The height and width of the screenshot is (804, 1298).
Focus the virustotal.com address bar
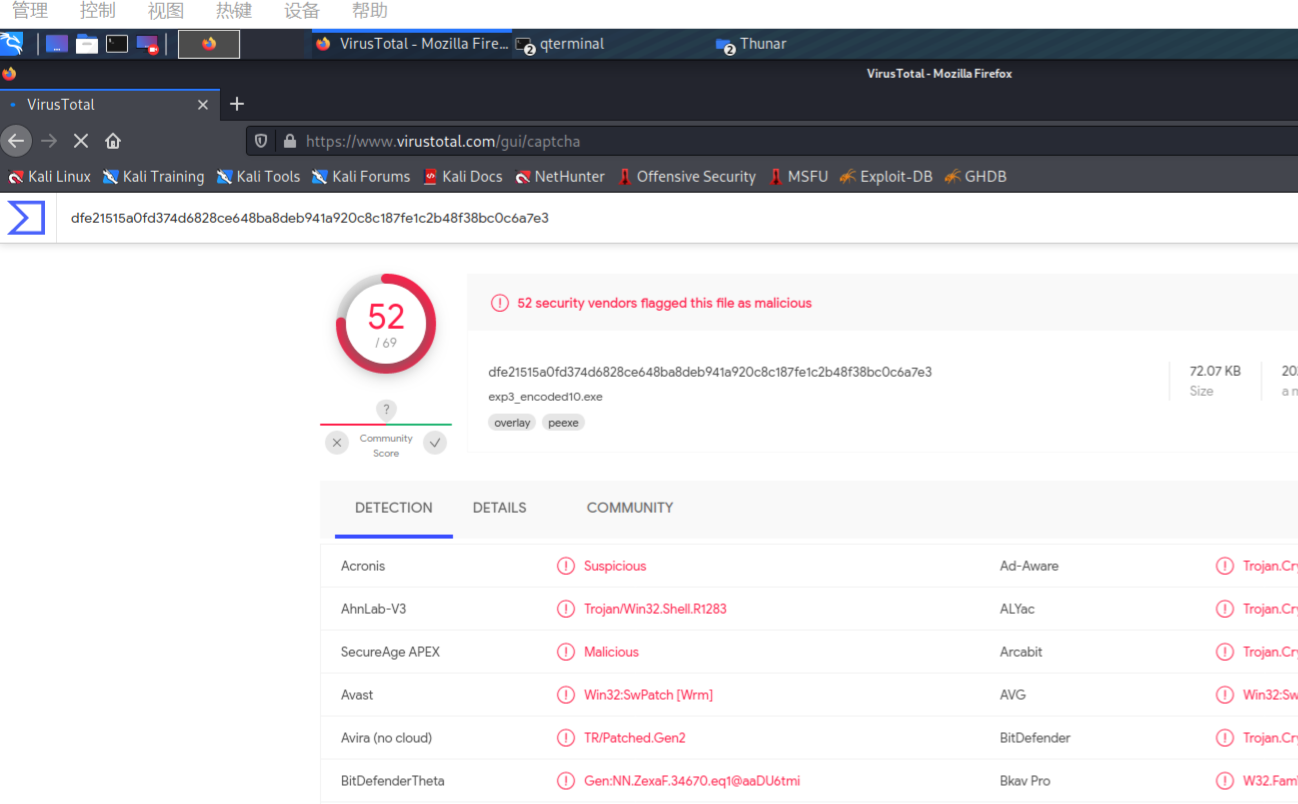(771, 141)
